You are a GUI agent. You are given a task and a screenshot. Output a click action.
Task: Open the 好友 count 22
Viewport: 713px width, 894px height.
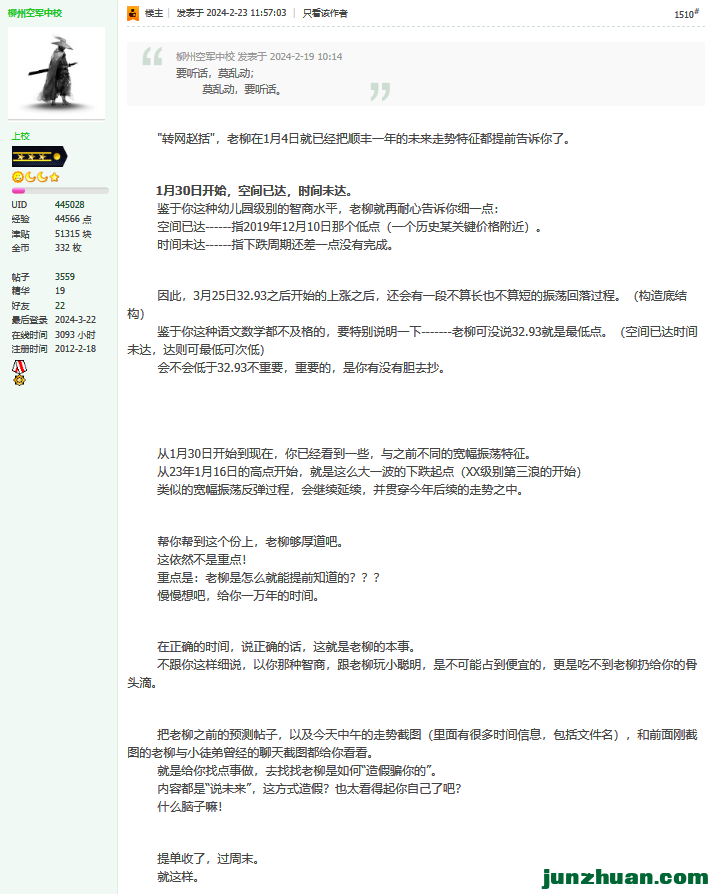tap(59, 306)
